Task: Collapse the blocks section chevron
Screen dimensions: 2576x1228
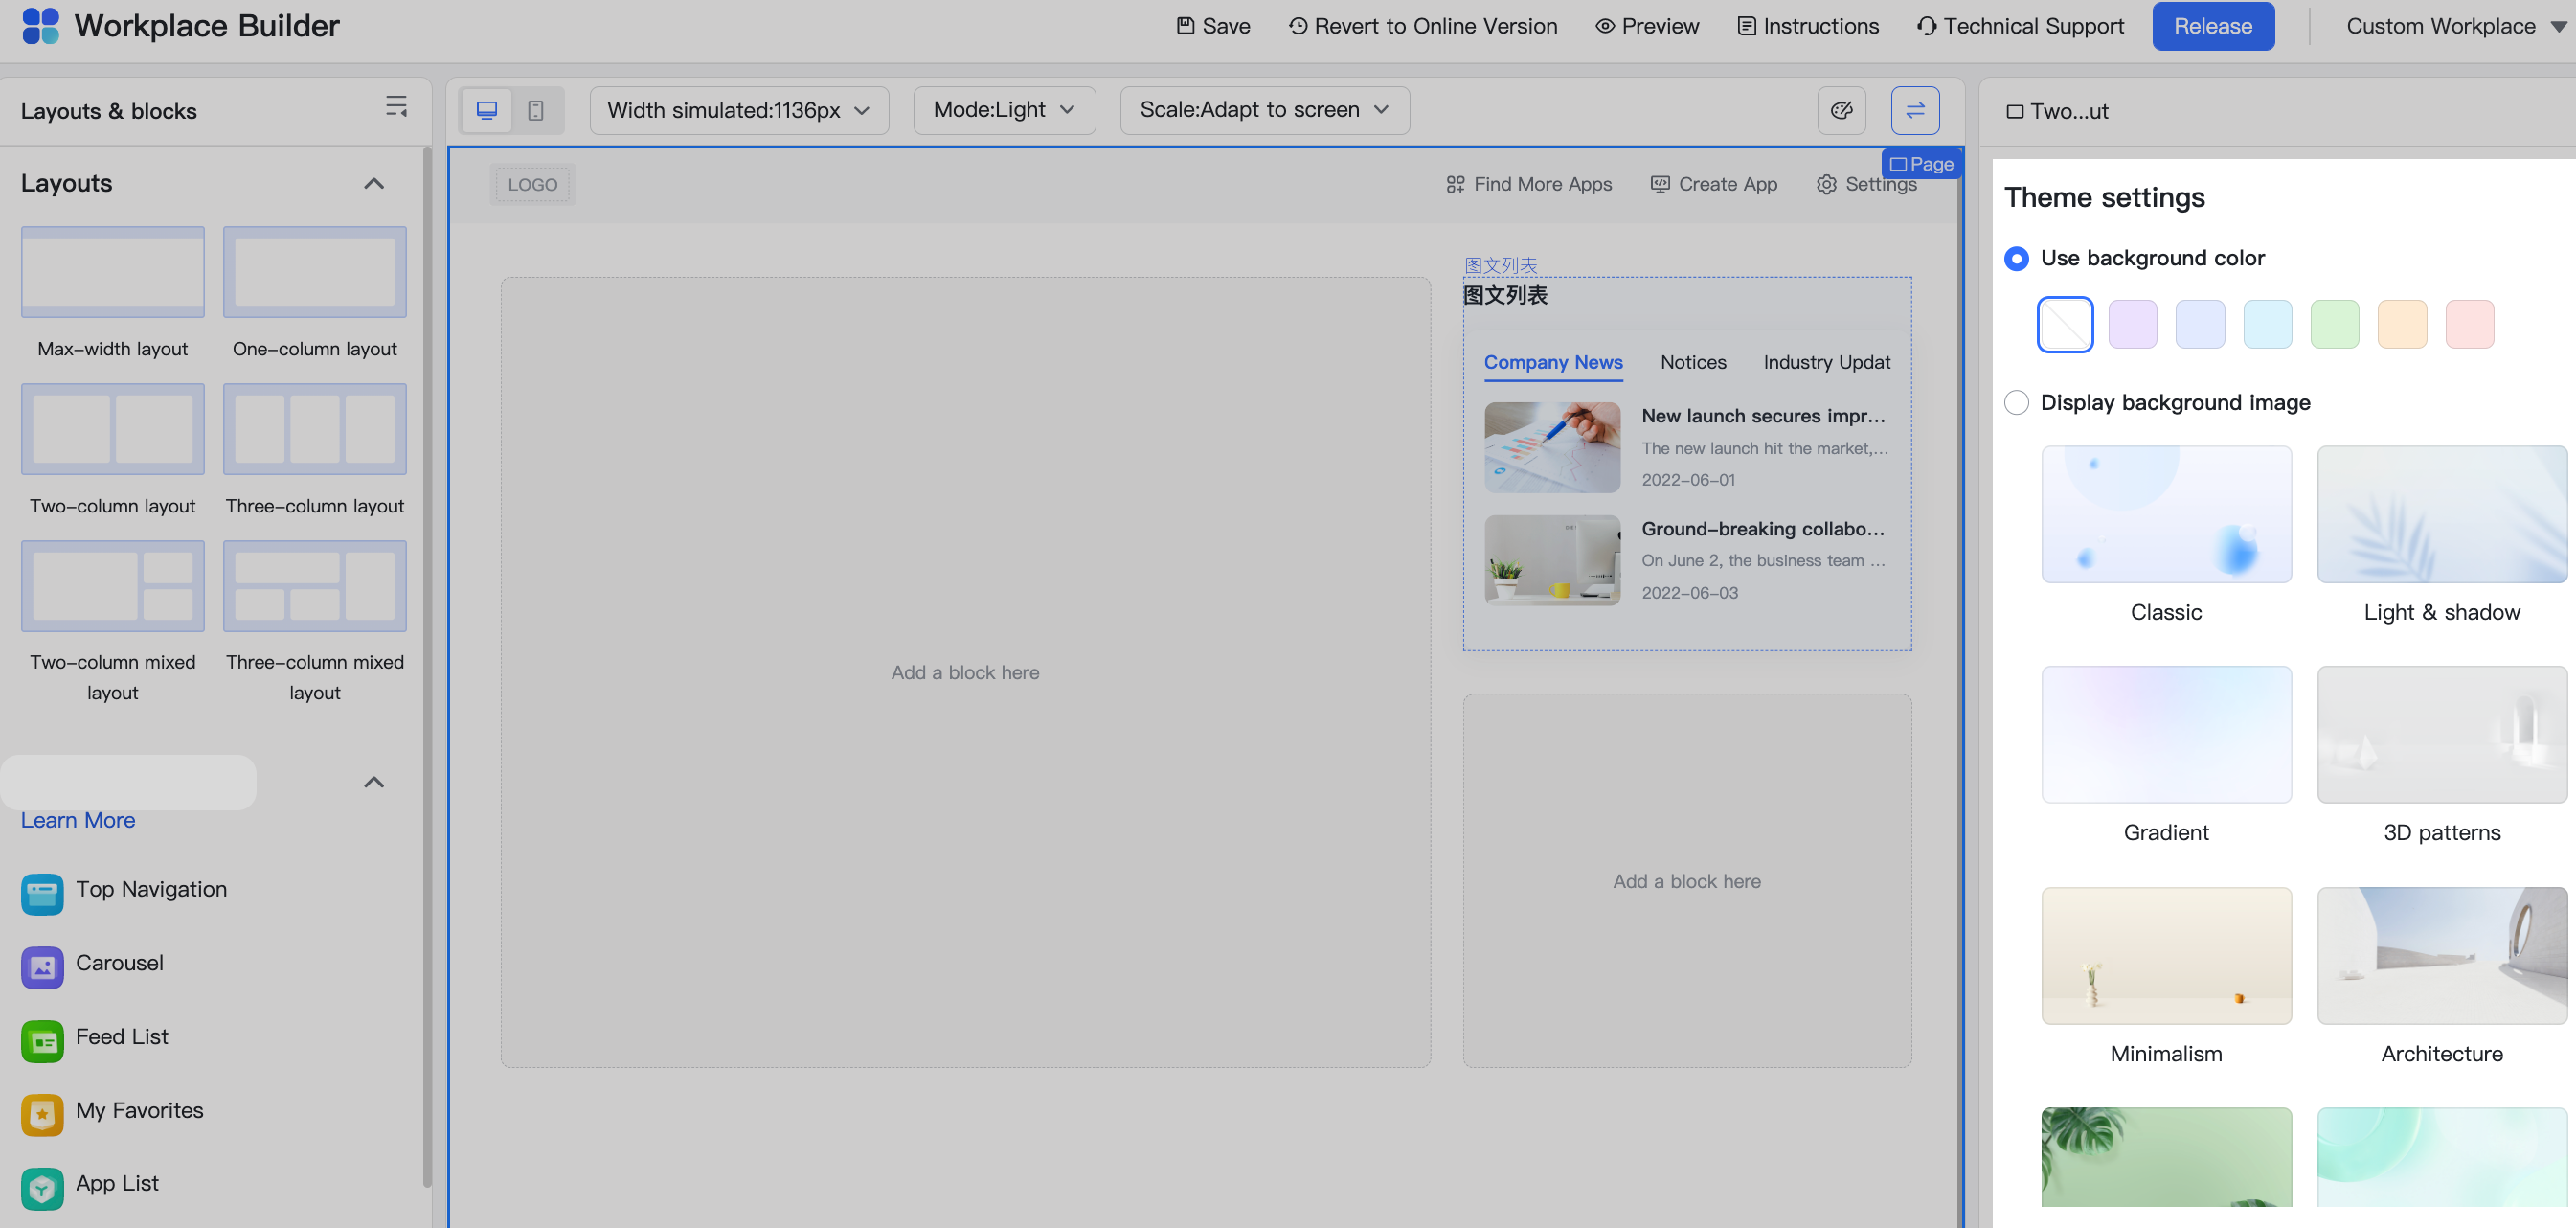Action: (373, 782)
